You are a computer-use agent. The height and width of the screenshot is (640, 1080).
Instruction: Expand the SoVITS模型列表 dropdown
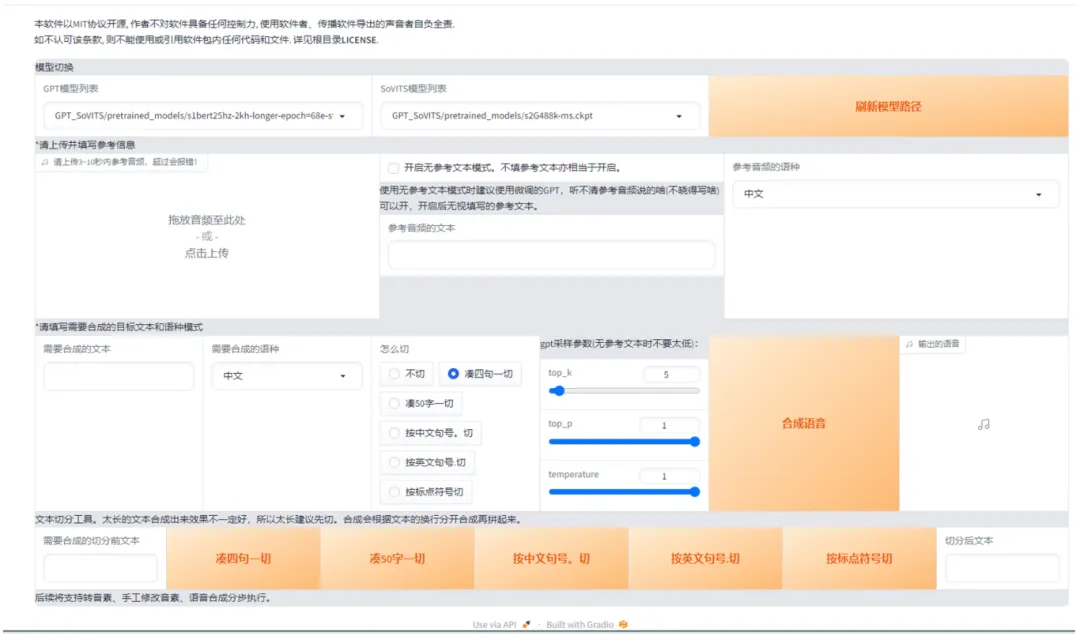[x=539, y=116]
